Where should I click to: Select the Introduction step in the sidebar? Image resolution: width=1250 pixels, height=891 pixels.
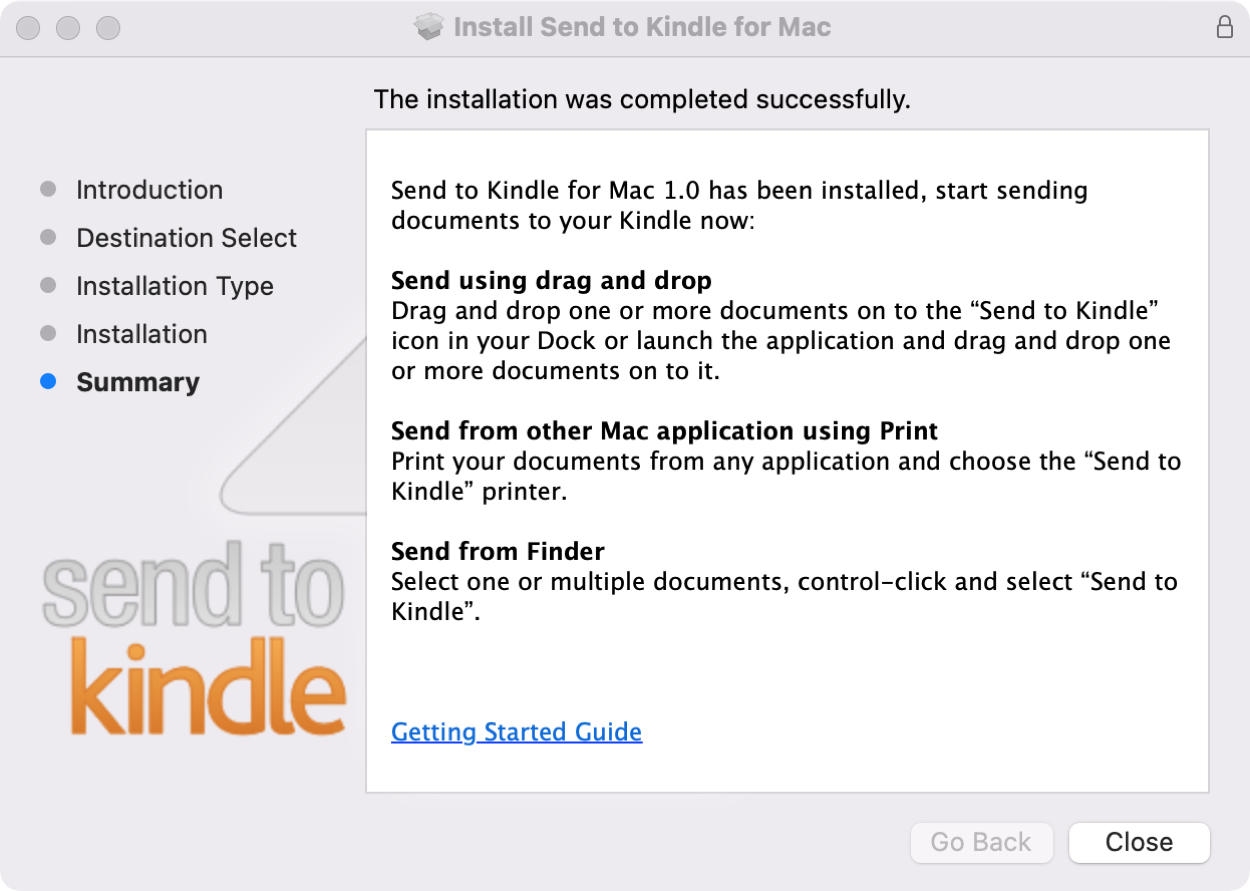pos(149,190)
